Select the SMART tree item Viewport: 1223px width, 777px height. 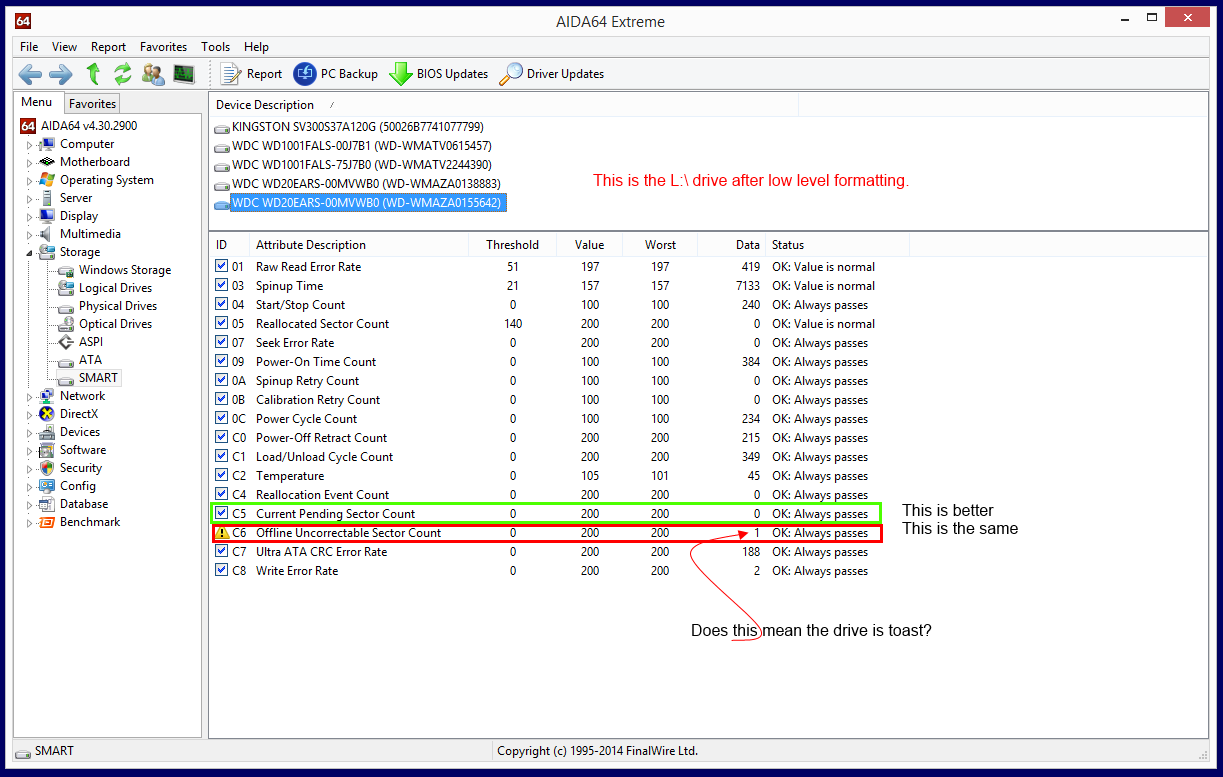[98, 378]
